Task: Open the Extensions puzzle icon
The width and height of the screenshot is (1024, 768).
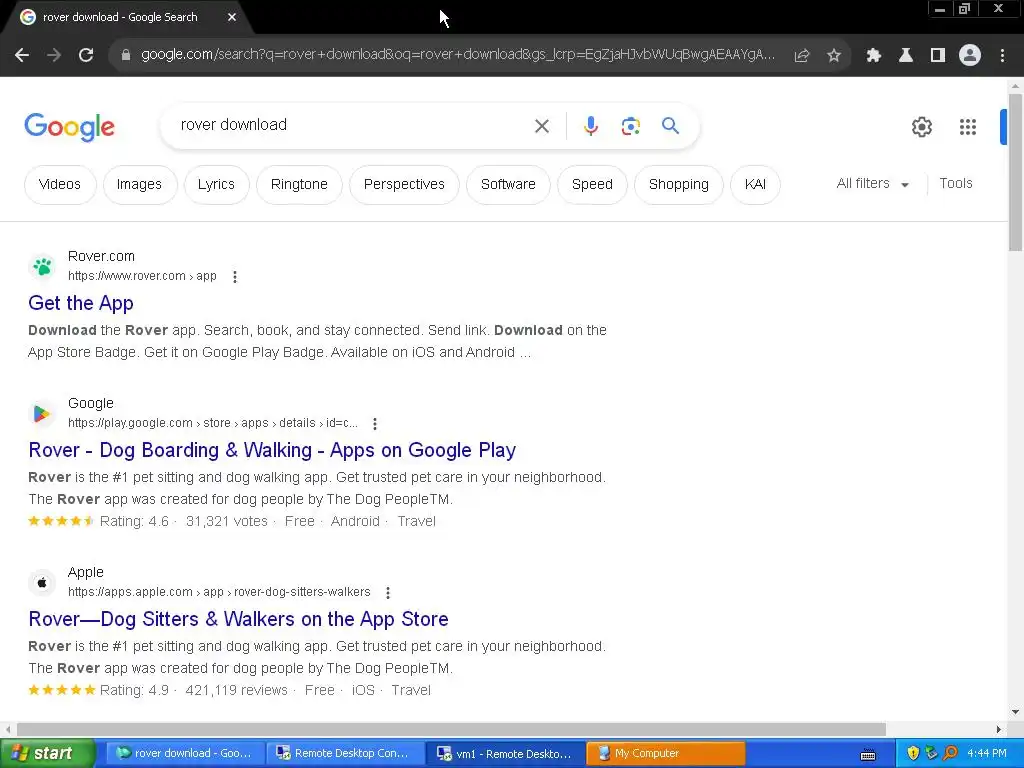Action: tap(873, 56)
